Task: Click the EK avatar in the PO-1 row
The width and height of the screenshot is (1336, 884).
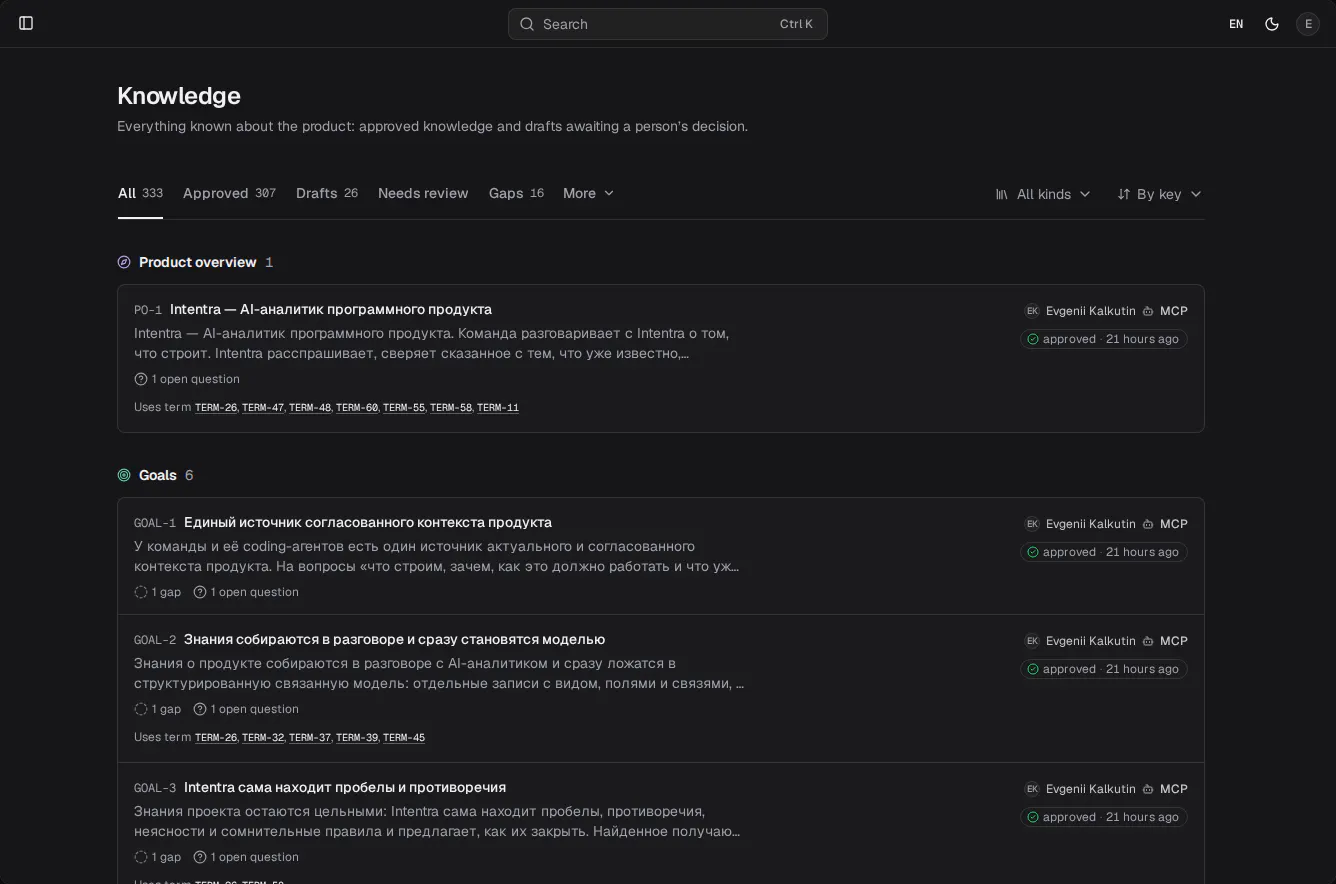Action: 1032,311
